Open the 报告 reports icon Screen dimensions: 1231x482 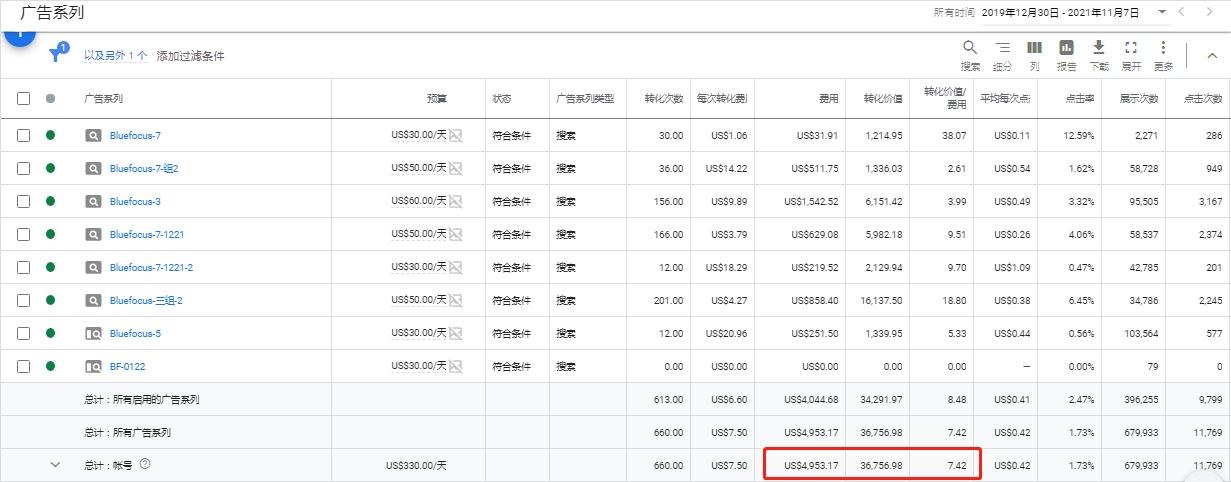click(x=1066, y=55)
